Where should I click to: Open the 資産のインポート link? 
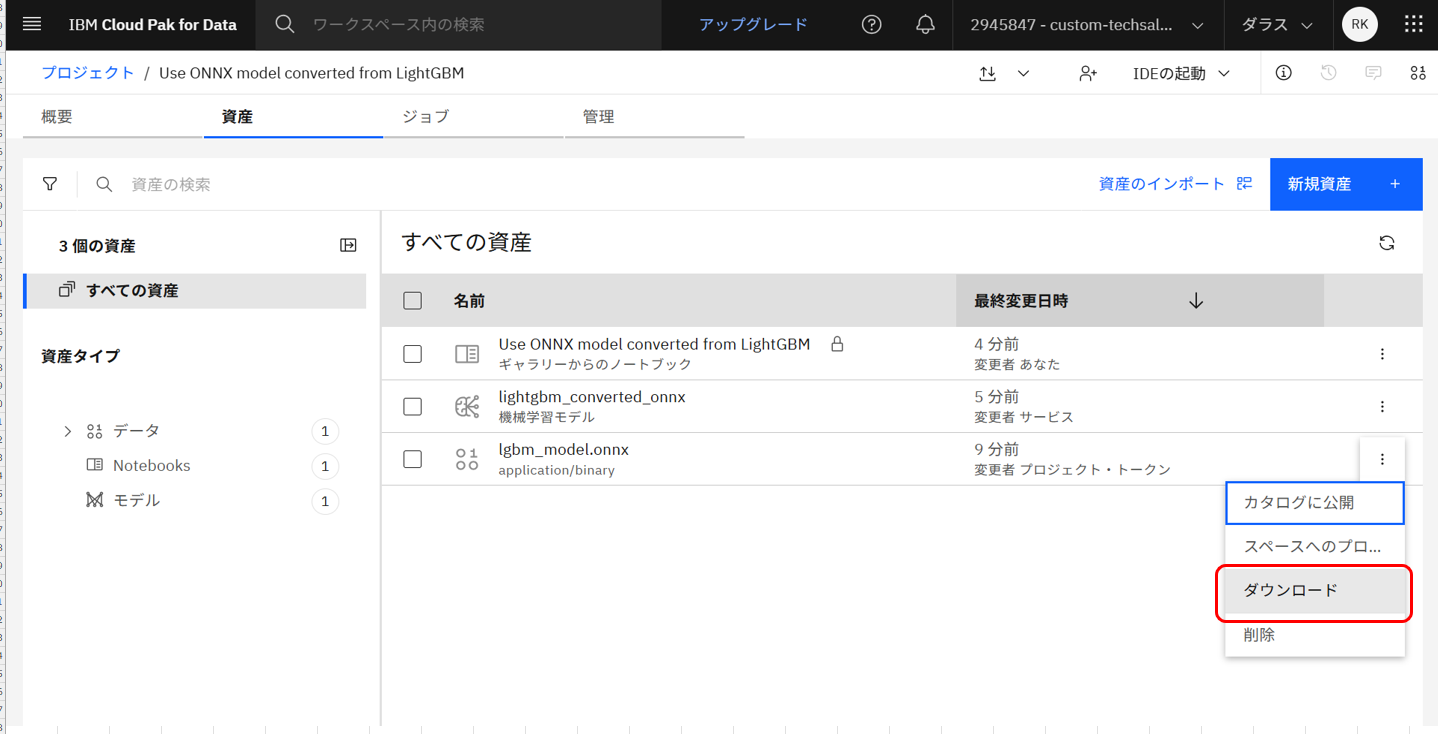1176,184
